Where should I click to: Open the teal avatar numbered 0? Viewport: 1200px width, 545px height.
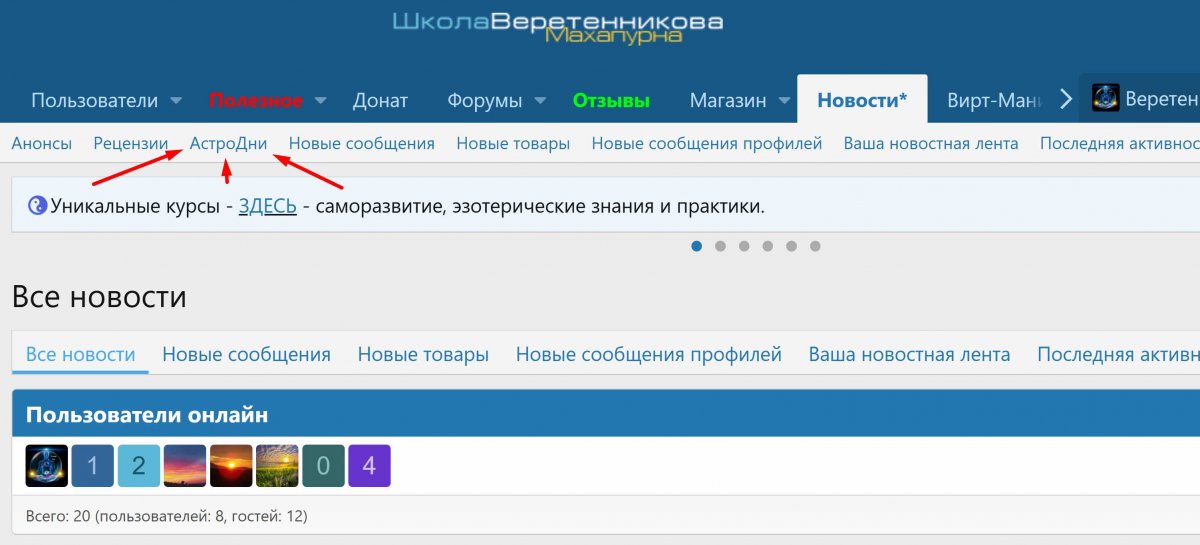click(323, 466)
